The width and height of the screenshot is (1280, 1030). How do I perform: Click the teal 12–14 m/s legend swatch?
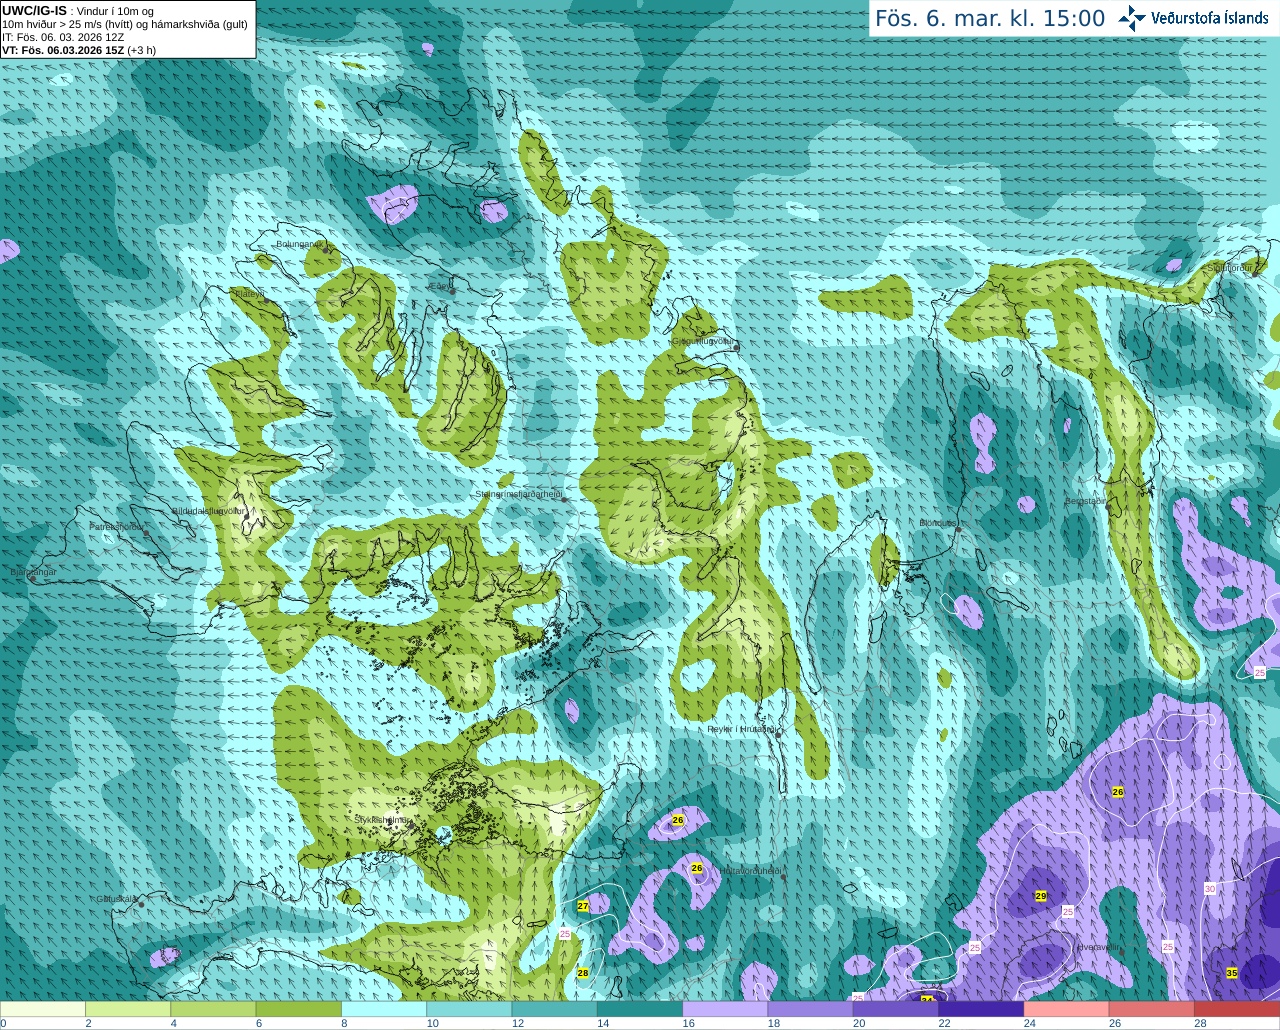click(555, 1009)
